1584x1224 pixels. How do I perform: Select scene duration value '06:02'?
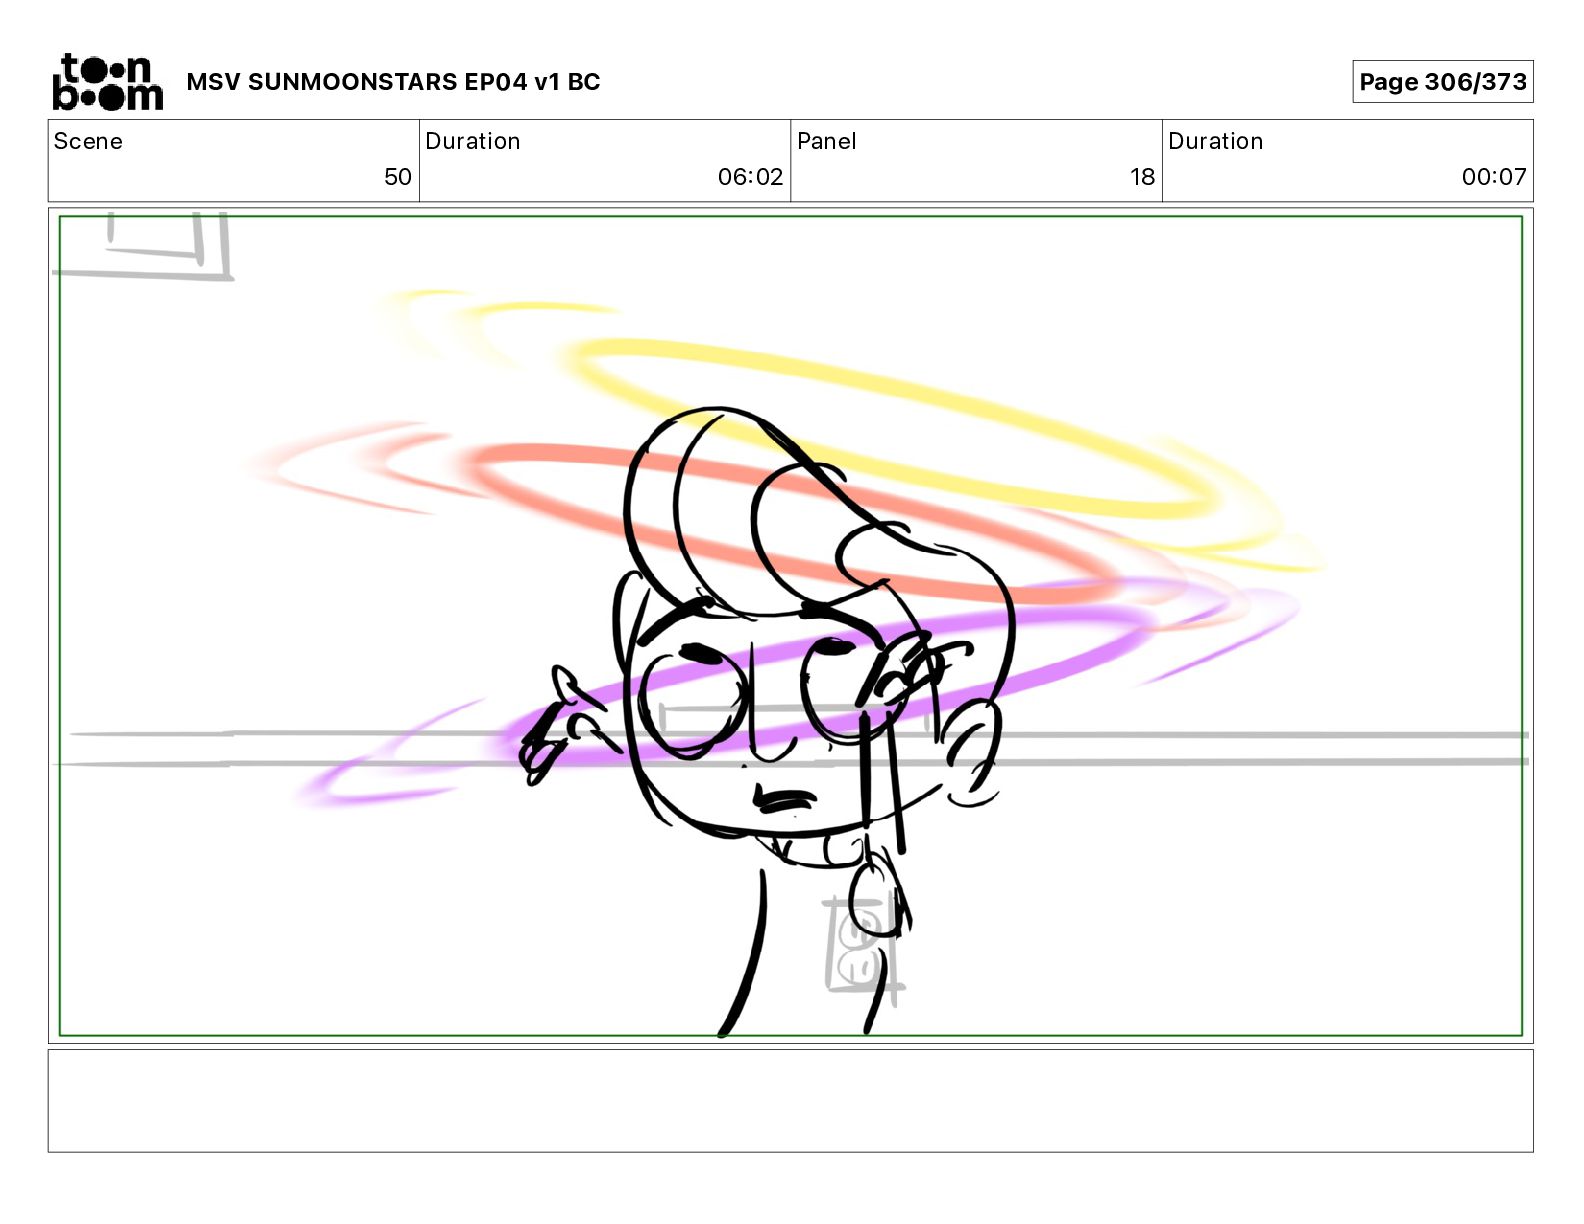coord(750,177)
